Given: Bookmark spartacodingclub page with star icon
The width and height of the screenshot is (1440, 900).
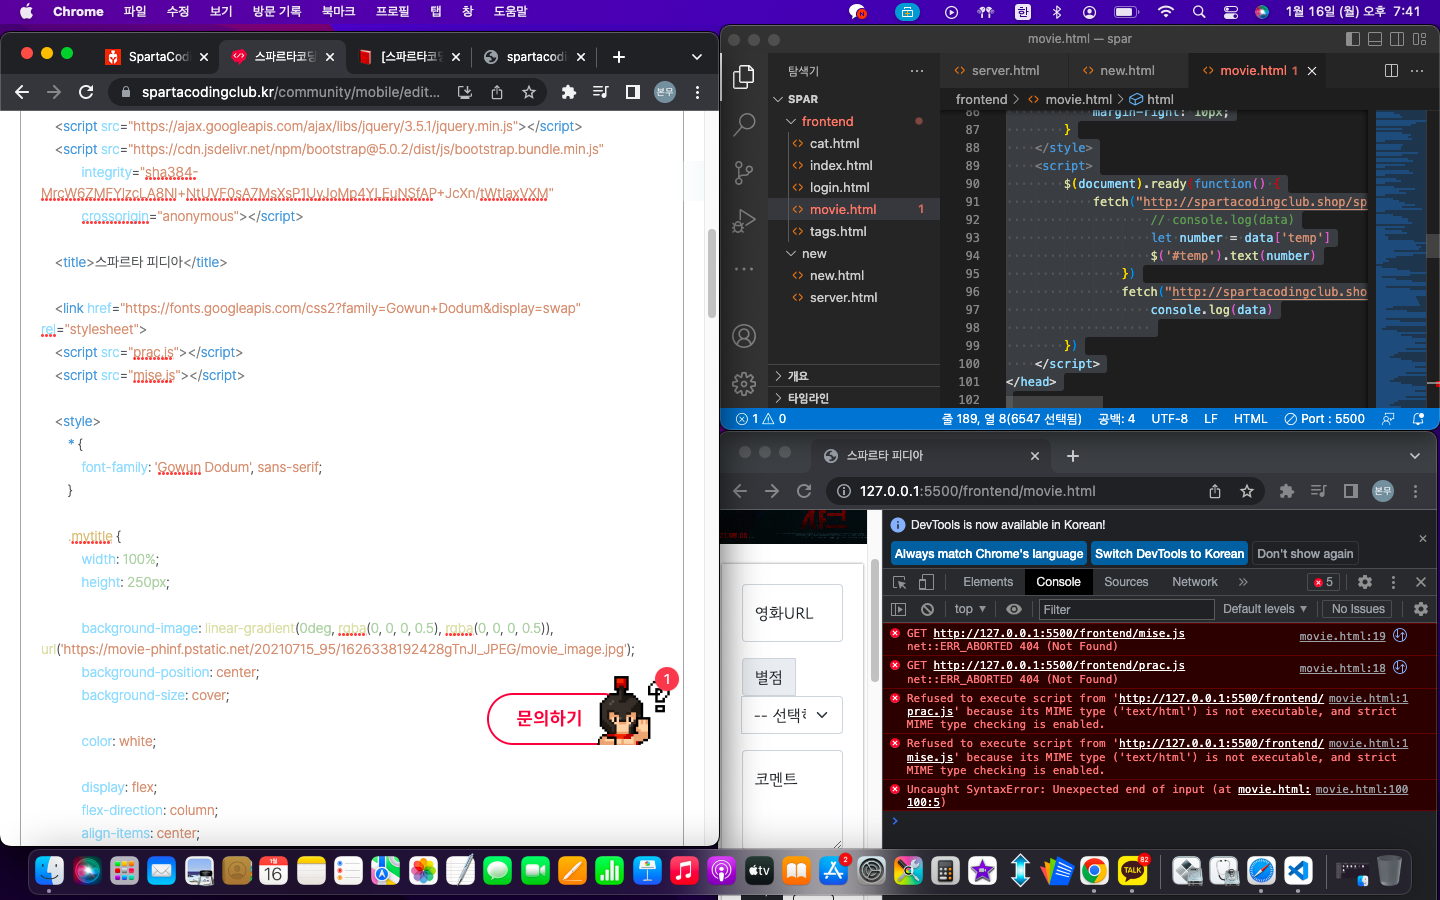Looking at the screenshot, I should (x=529, y=92).
